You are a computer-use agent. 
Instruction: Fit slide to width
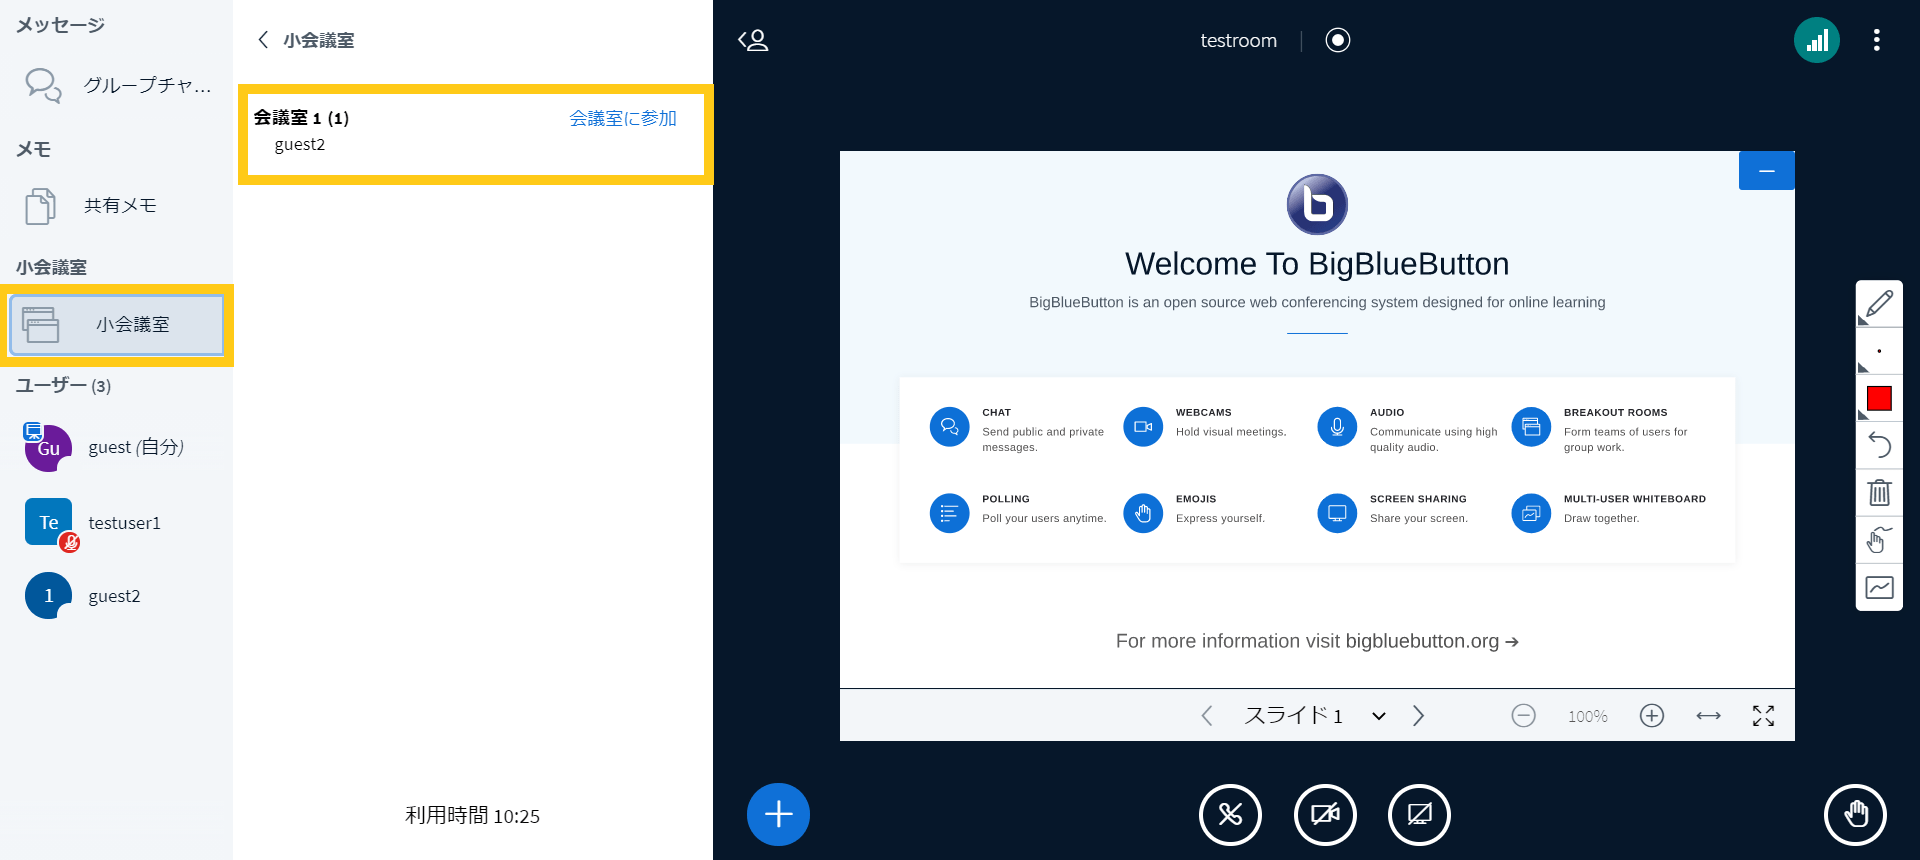(x=1708, y=715)
